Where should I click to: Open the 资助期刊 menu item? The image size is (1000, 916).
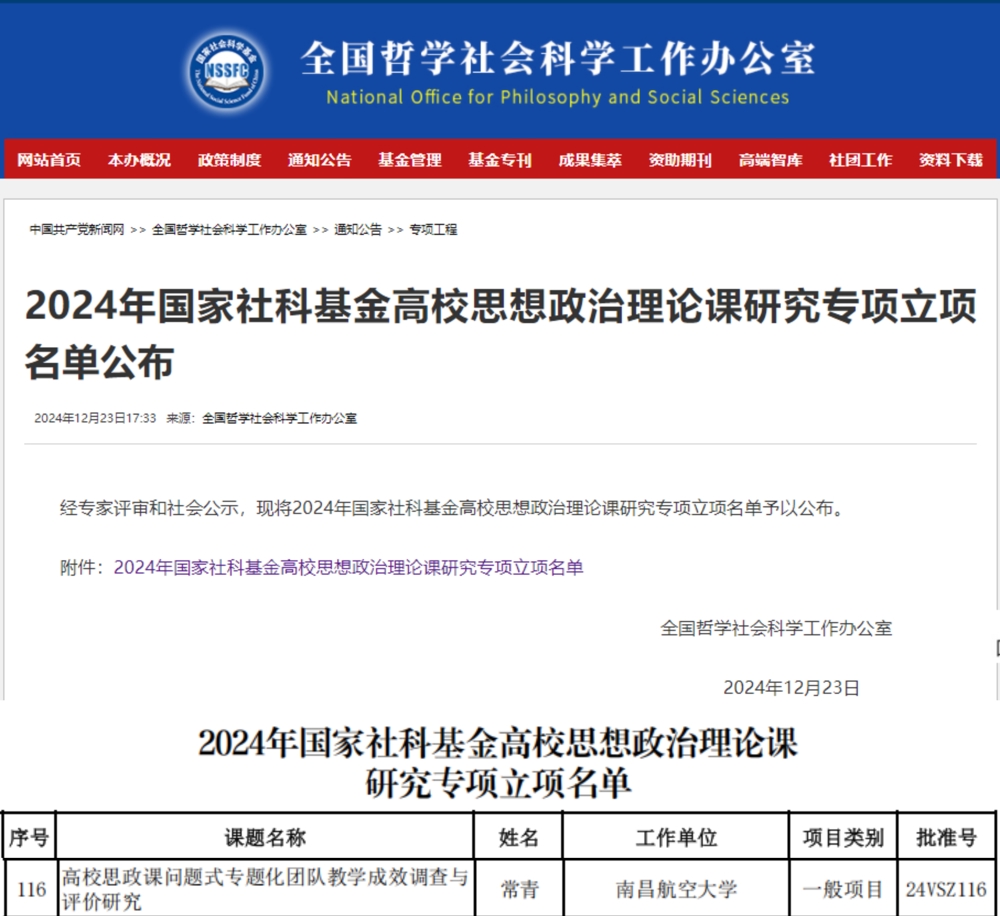[679, 159]
